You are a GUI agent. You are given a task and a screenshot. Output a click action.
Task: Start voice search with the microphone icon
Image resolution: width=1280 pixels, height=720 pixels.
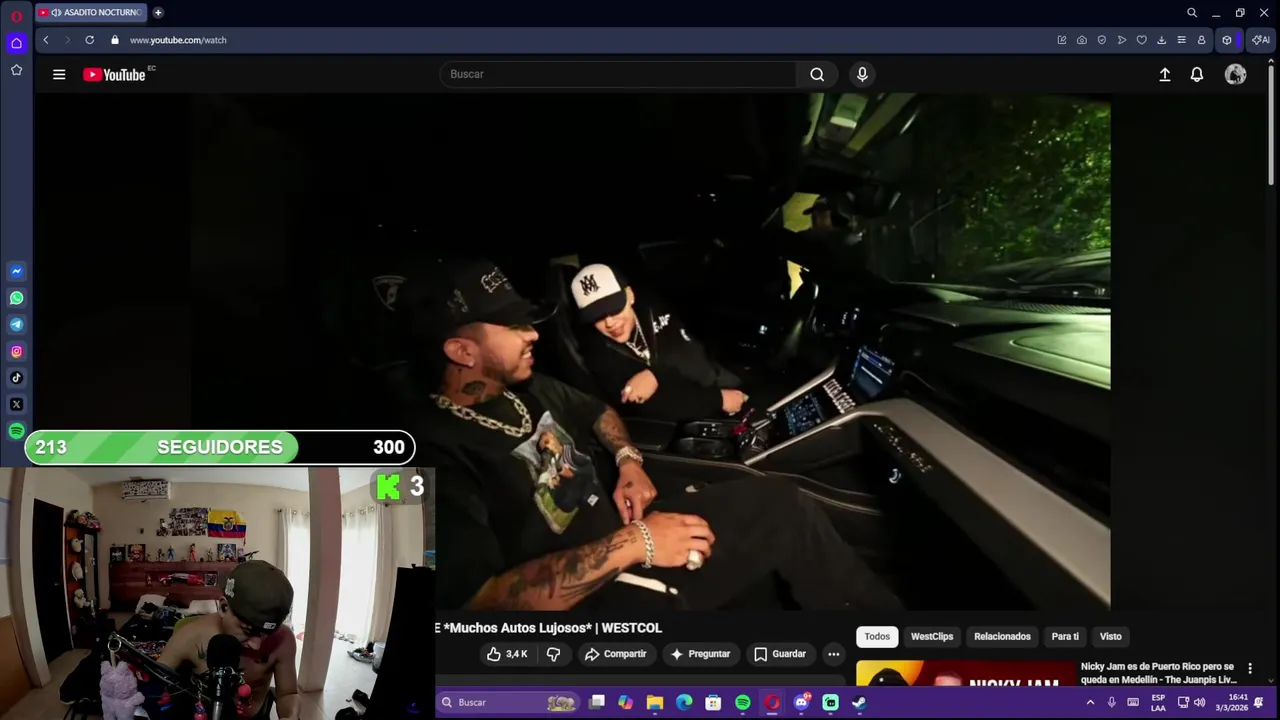[x=862, y=74]
